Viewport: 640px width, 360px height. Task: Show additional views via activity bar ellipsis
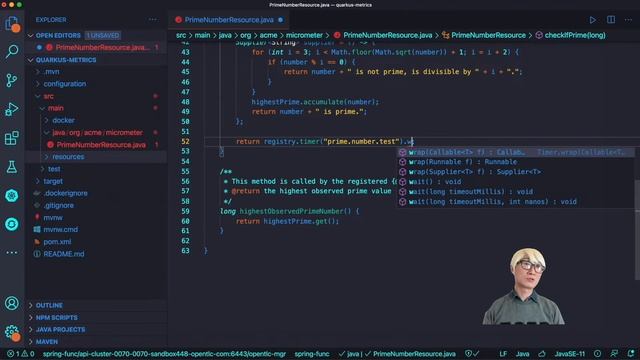[12, 253]
